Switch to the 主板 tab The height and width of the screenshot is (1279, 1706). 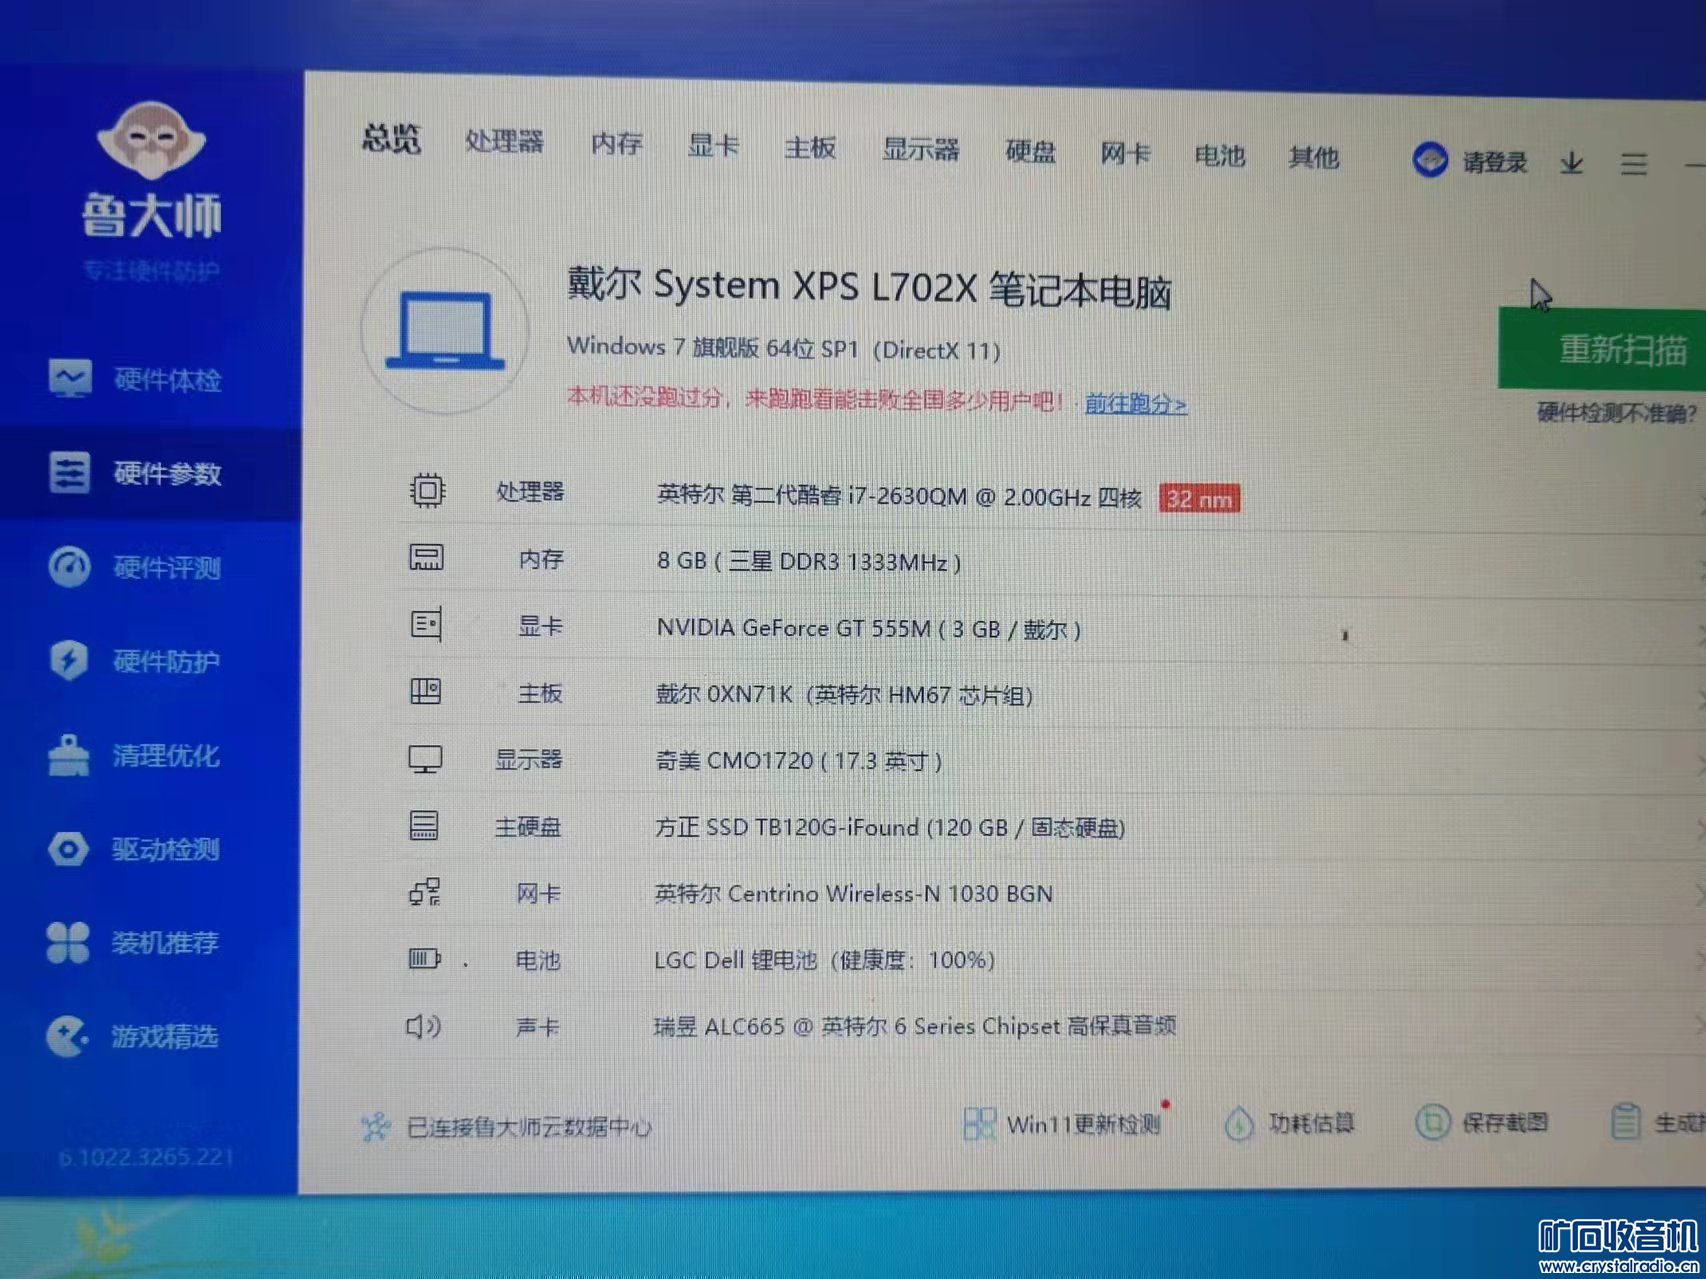point(810,149)
